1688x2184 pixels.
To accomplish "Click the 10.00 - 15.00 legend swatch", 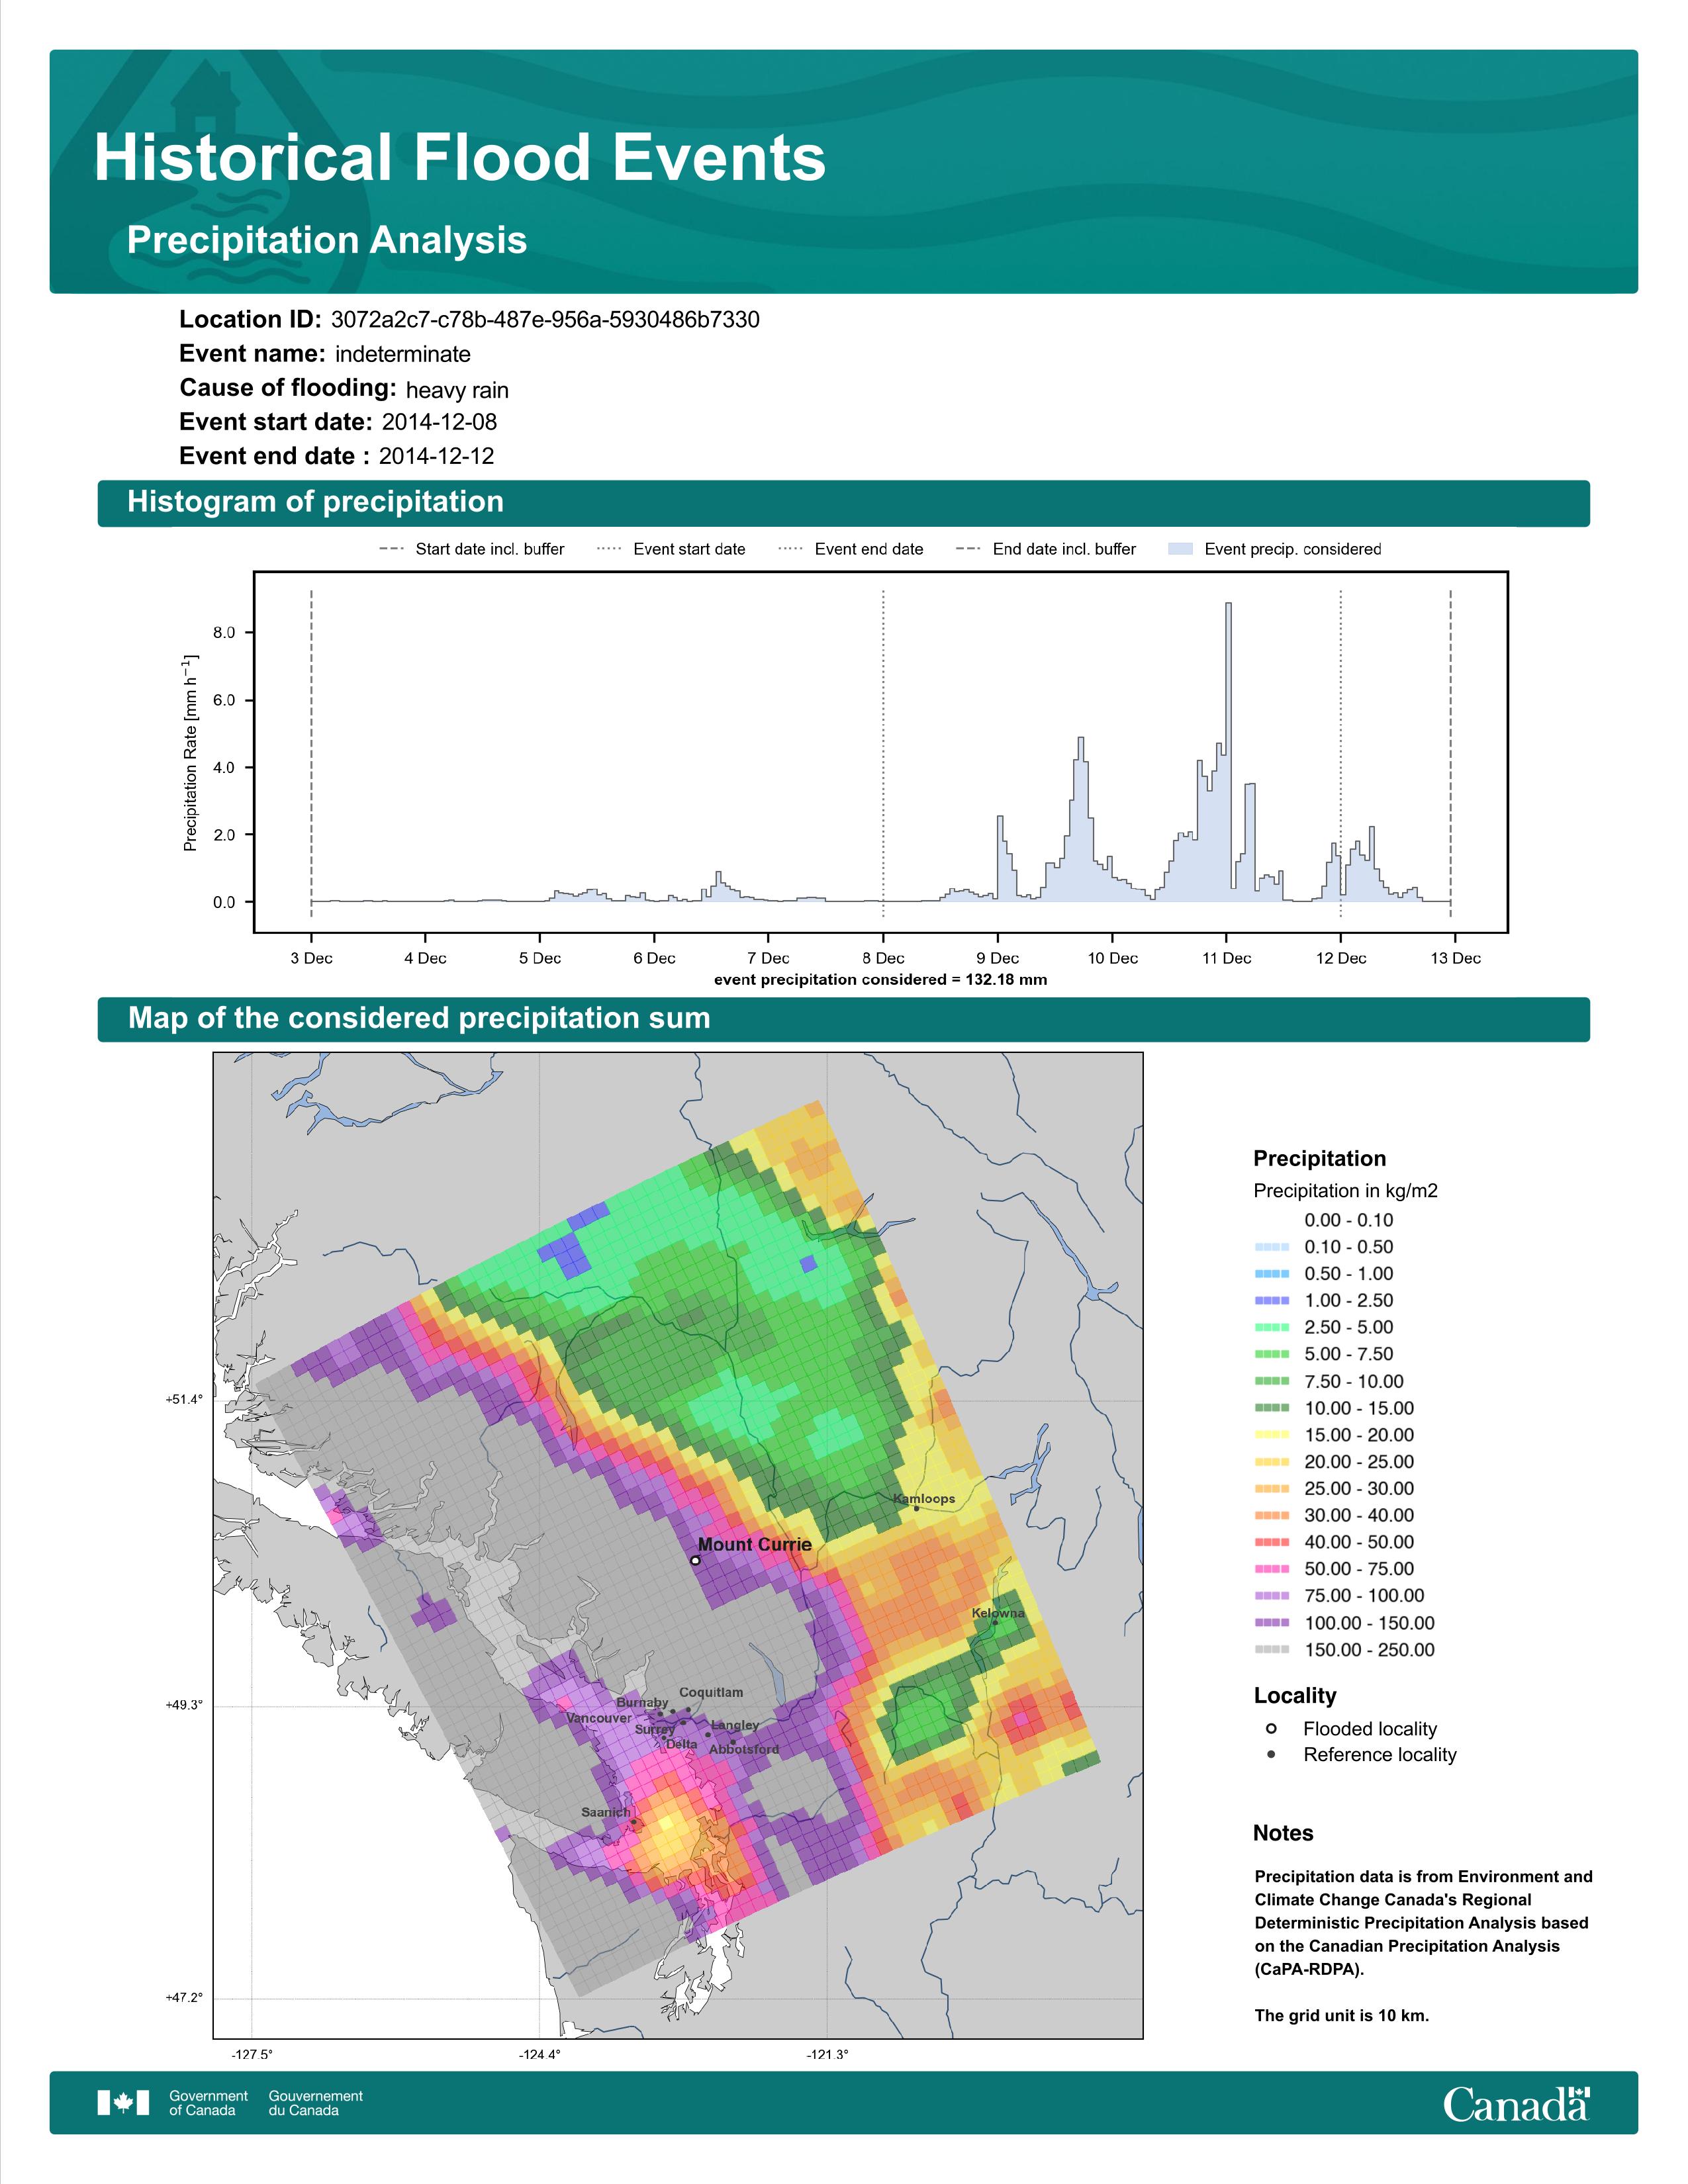I will [1271, 1408].
